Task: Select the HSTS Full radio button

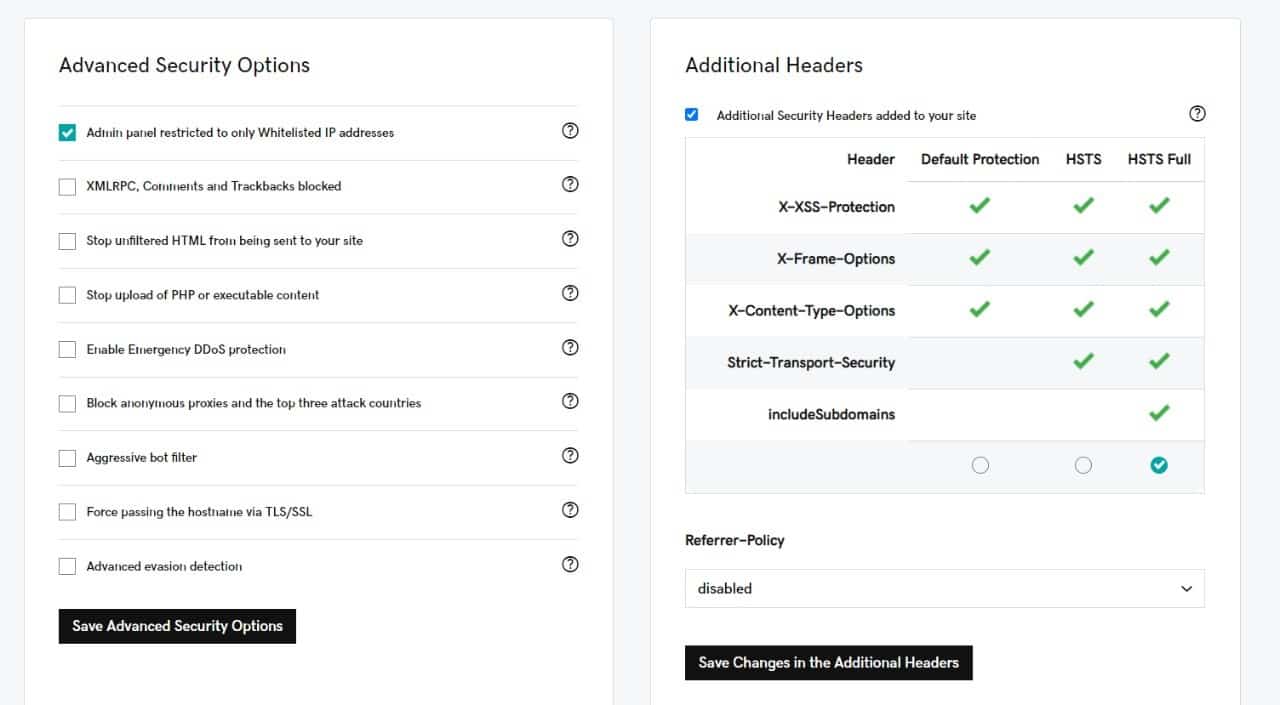Action: [x=1159, y=465]
